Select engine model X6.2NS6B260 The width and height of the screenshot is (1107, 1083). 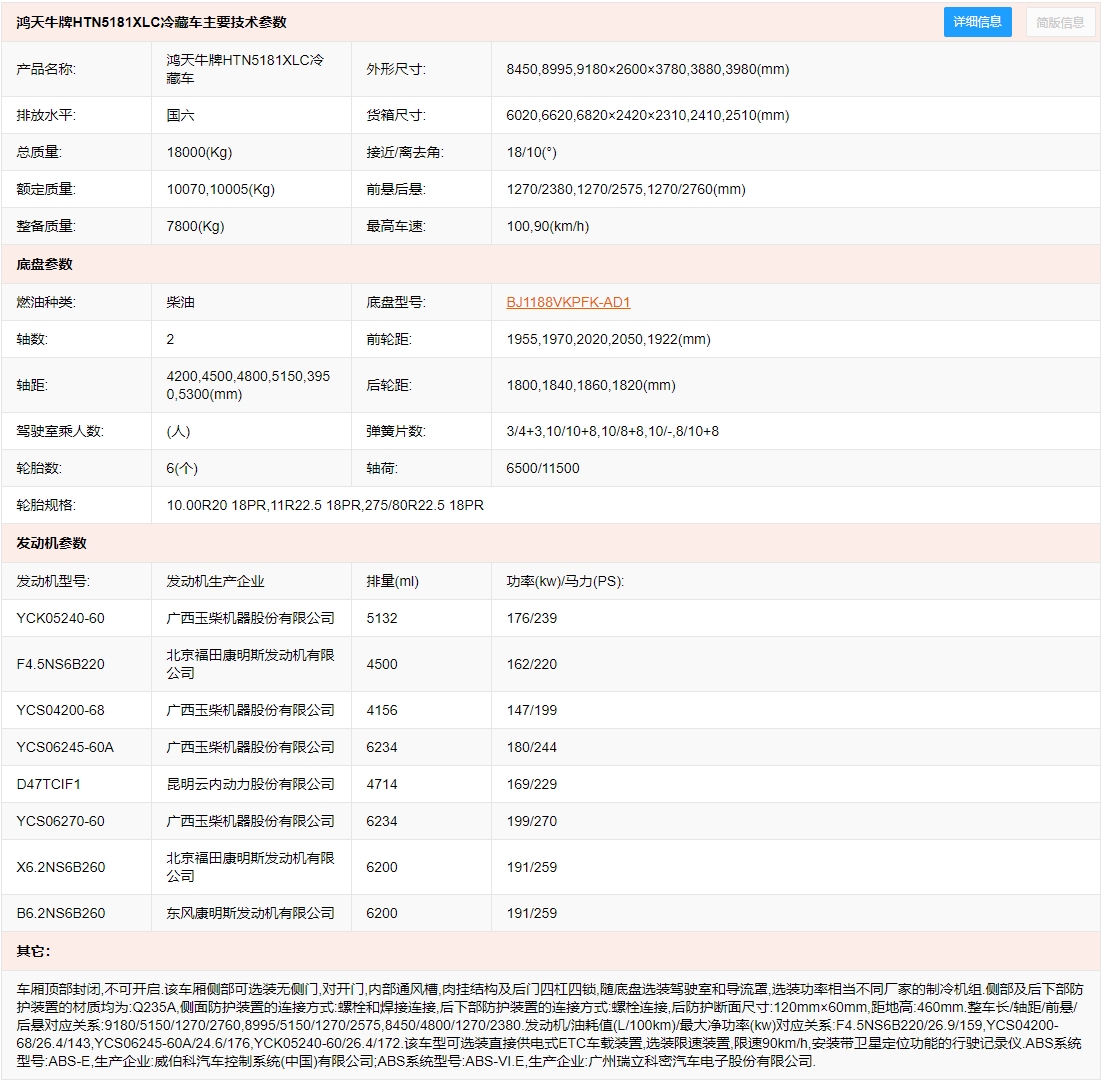(x=61, y=868)
